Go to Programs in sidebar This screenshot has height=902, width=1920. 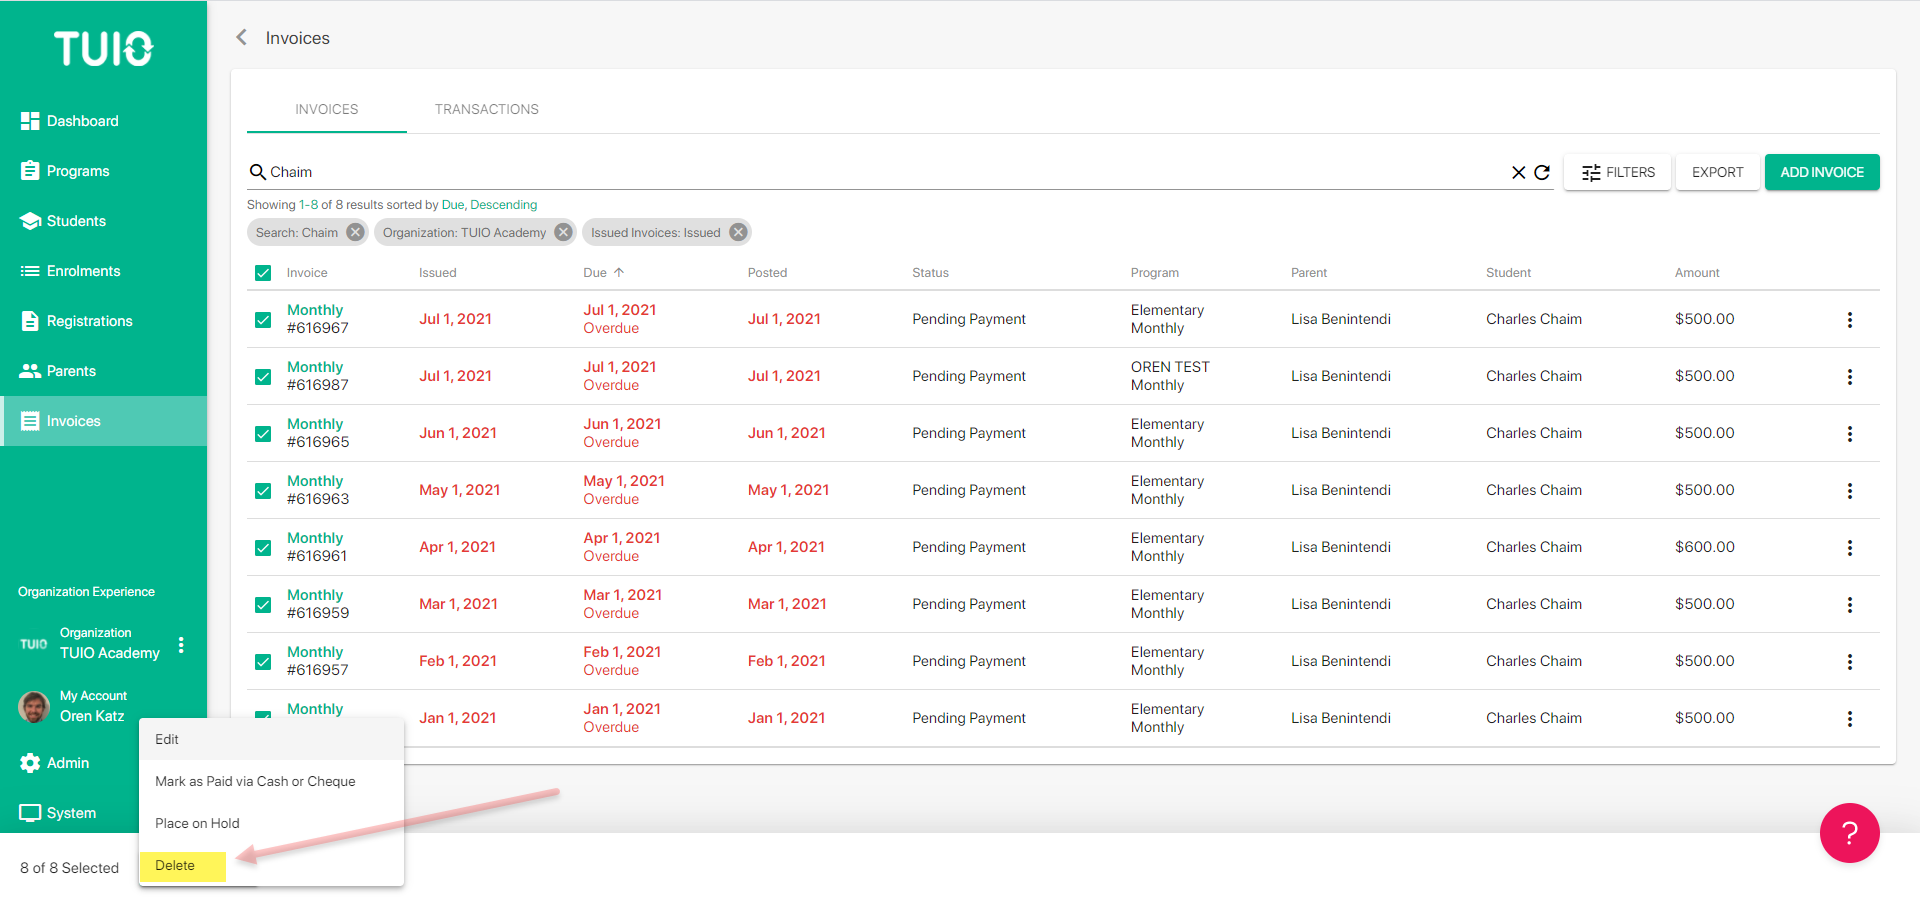[x=65, y=171]
